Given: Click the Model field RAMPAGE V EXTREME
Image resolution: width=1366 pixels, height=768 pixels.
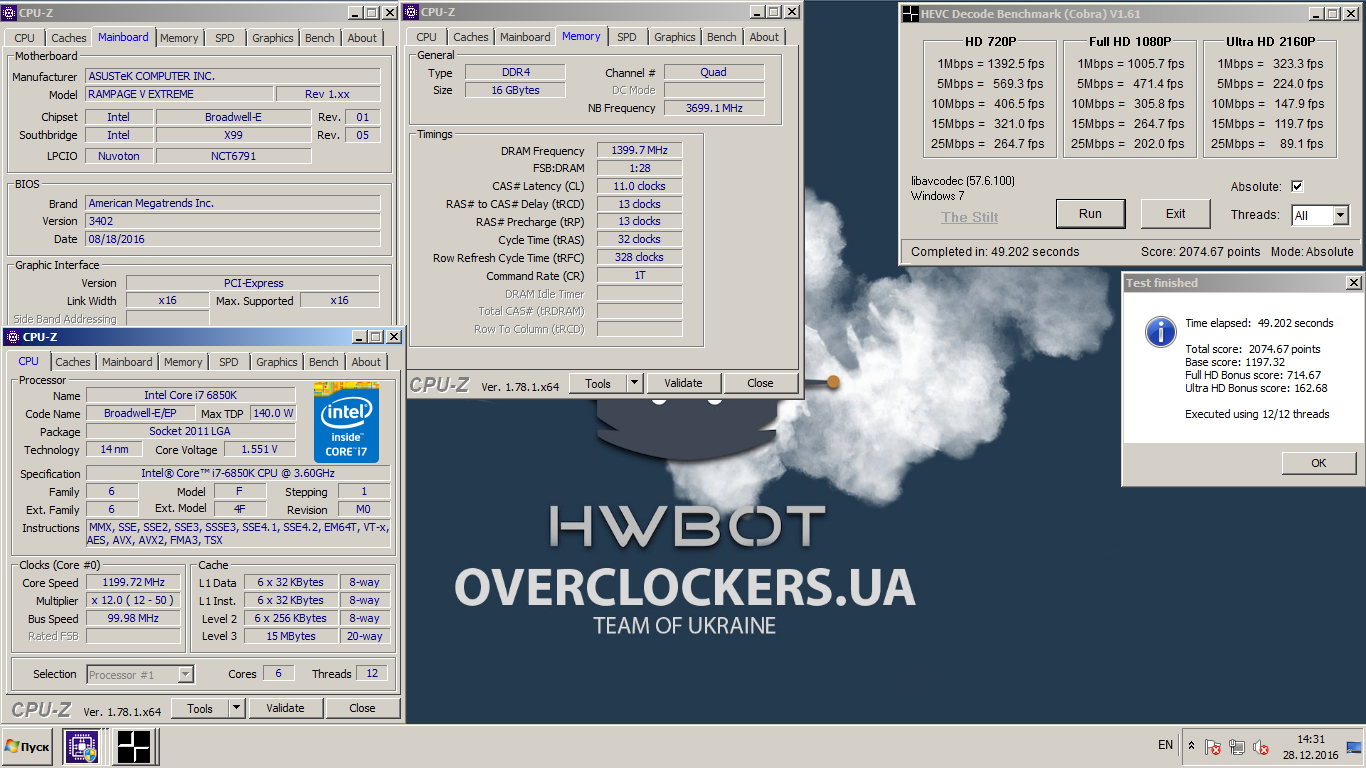Looking at the screenshot, I should [x=179, y=94].
